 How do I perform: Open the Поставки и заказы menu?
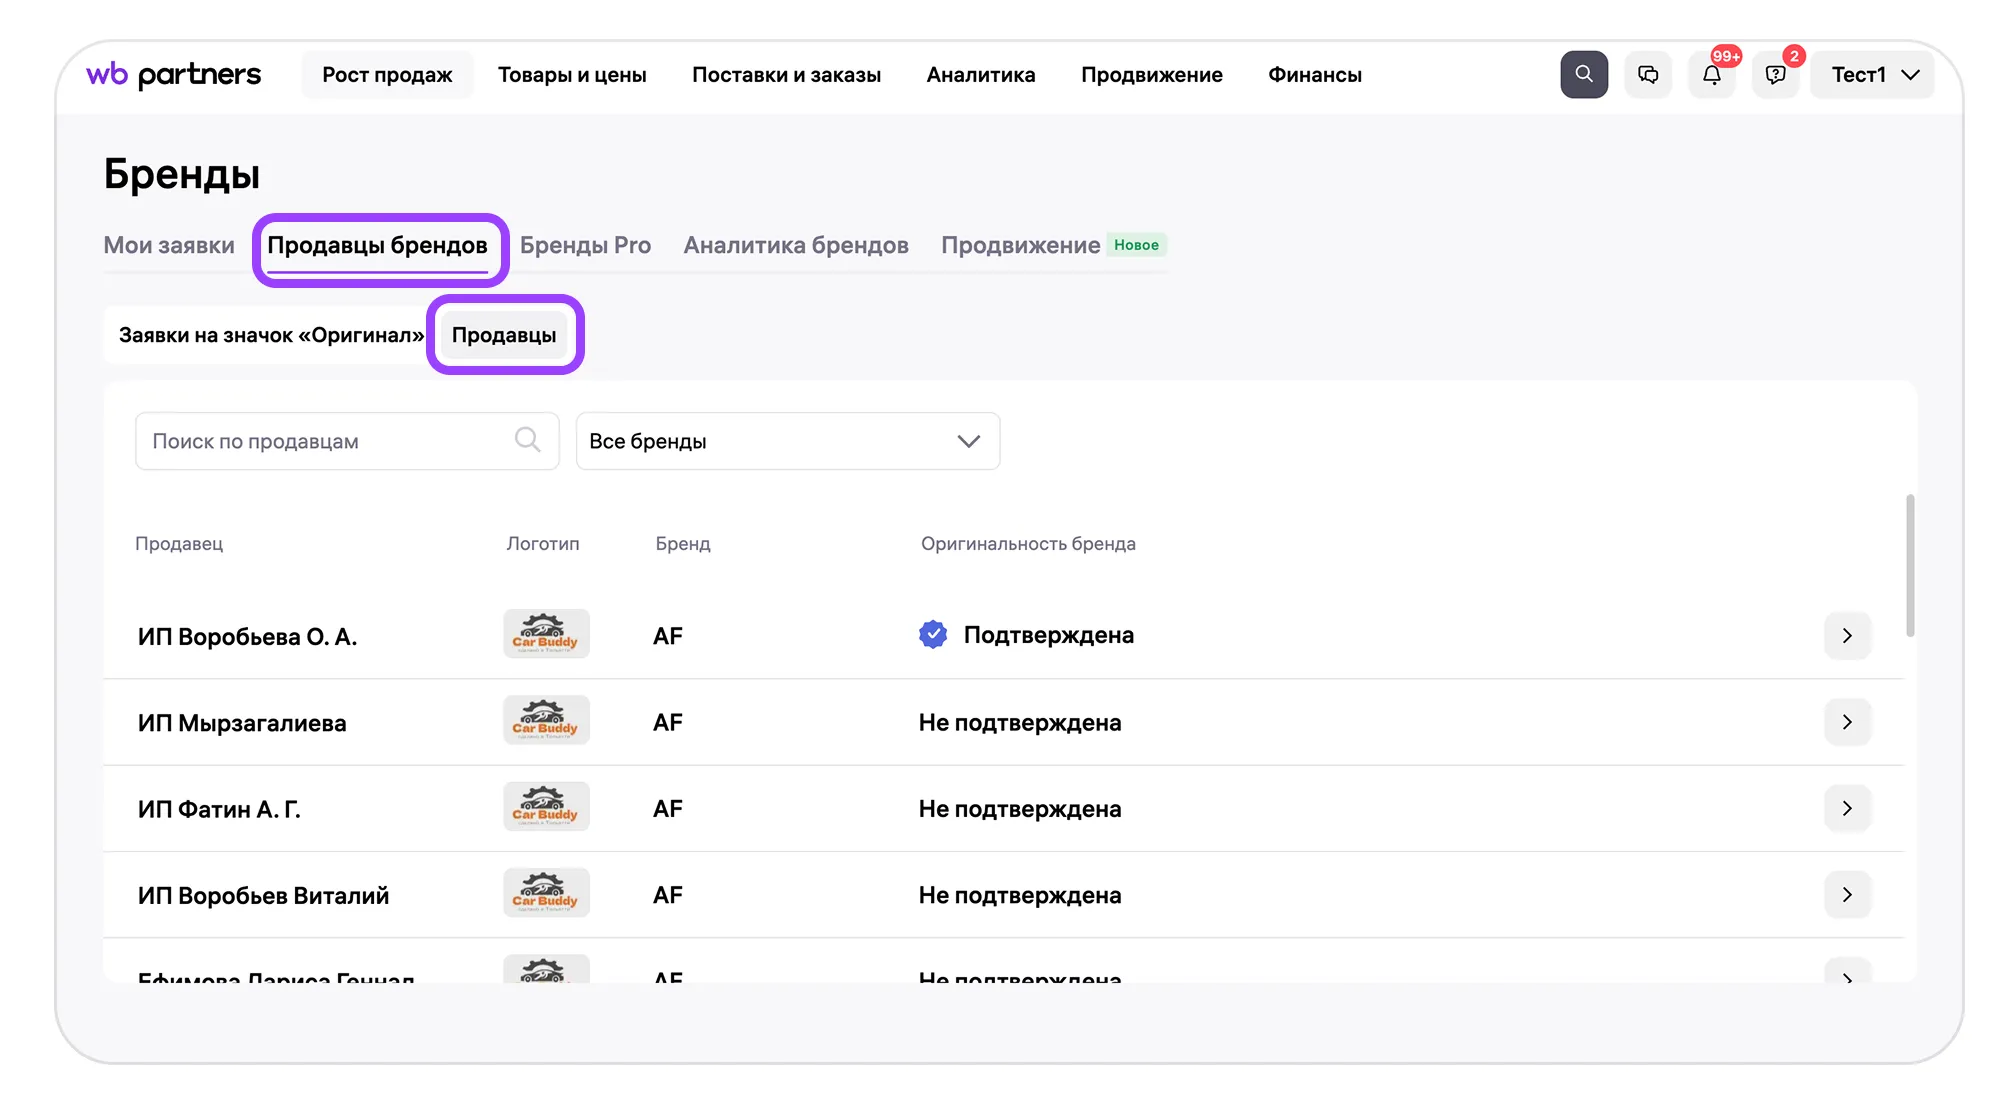click(786, 75)
